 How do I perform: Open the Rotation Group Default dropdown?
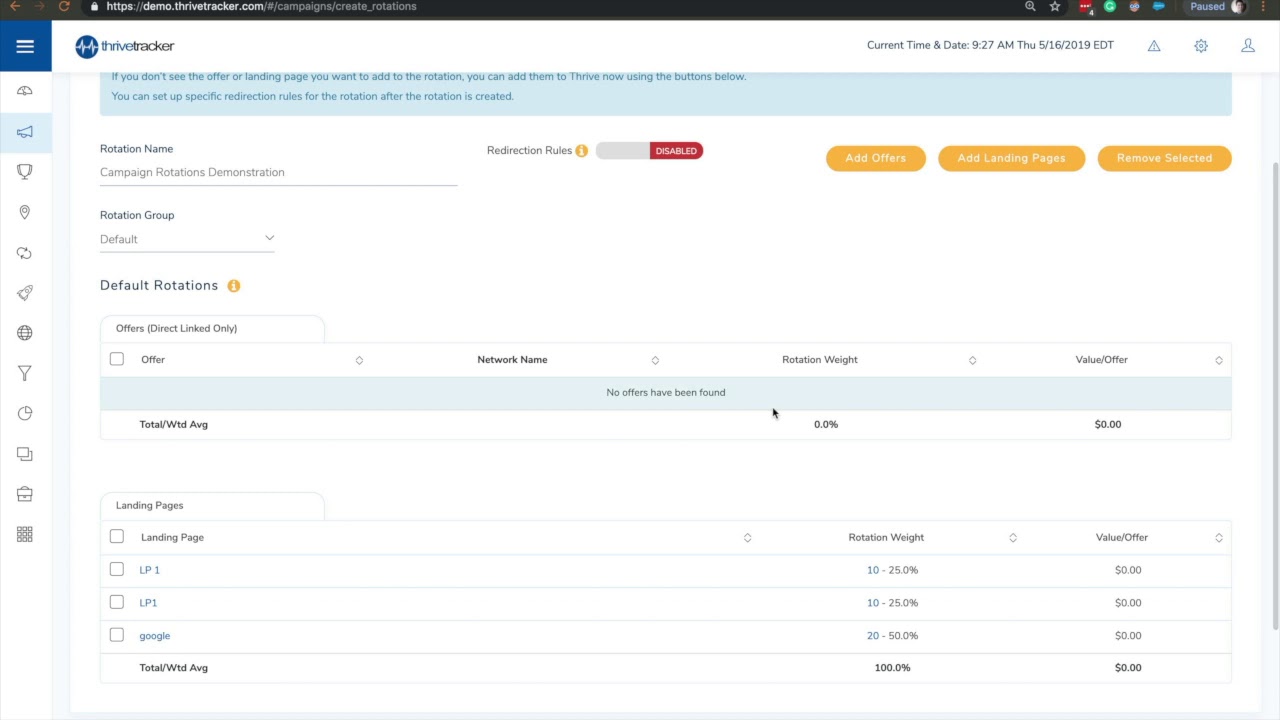pyautogui.click(x=187, y=239)
